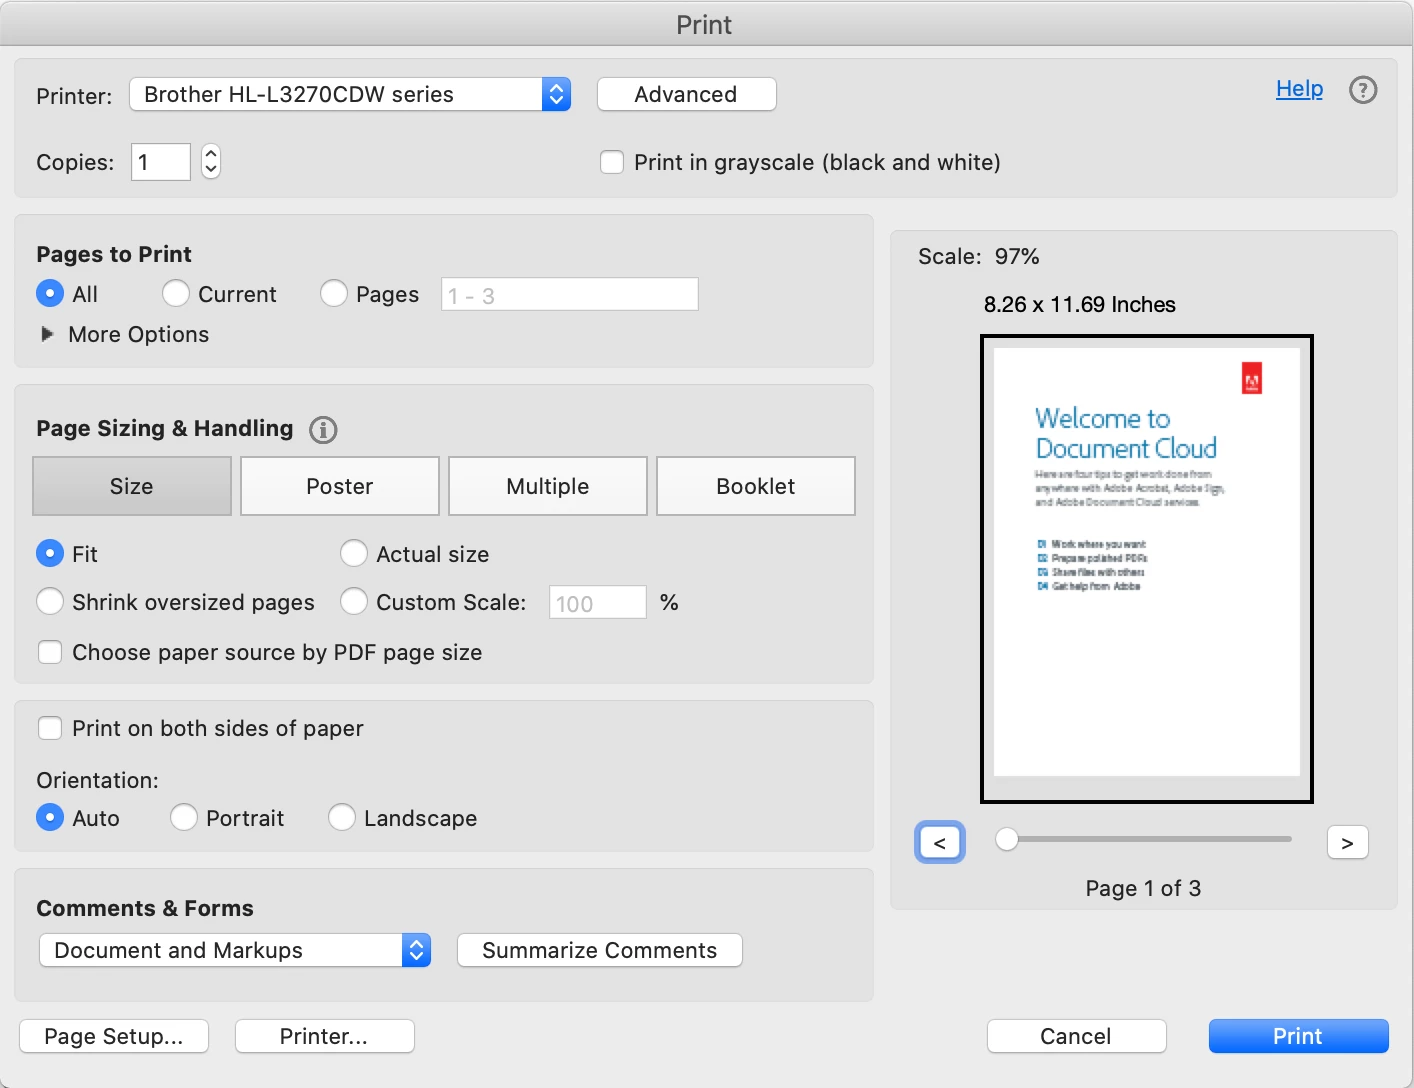1414x1088 pixels.
Task: Click the blue Print button
Action: click(1298, 1036)
